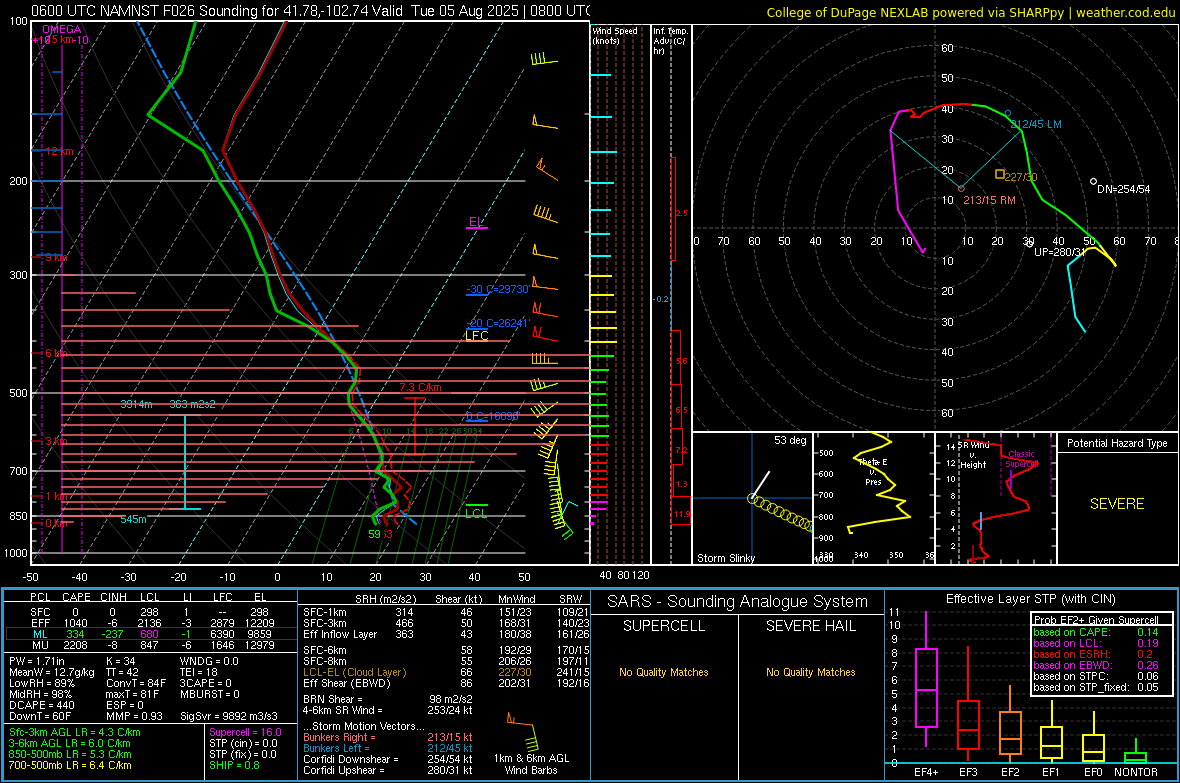Select the MU parcel row

[151, 645]
